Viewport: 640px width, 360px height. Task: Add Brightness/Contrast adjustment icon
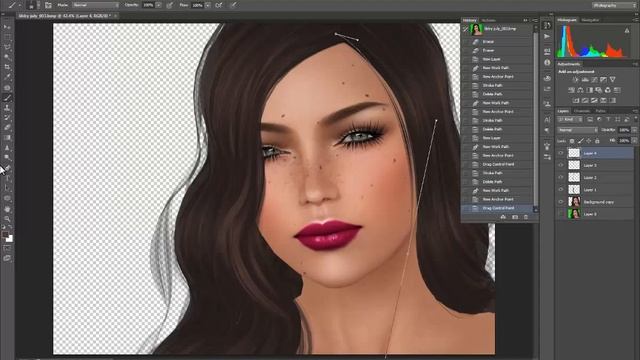point(576,80)
